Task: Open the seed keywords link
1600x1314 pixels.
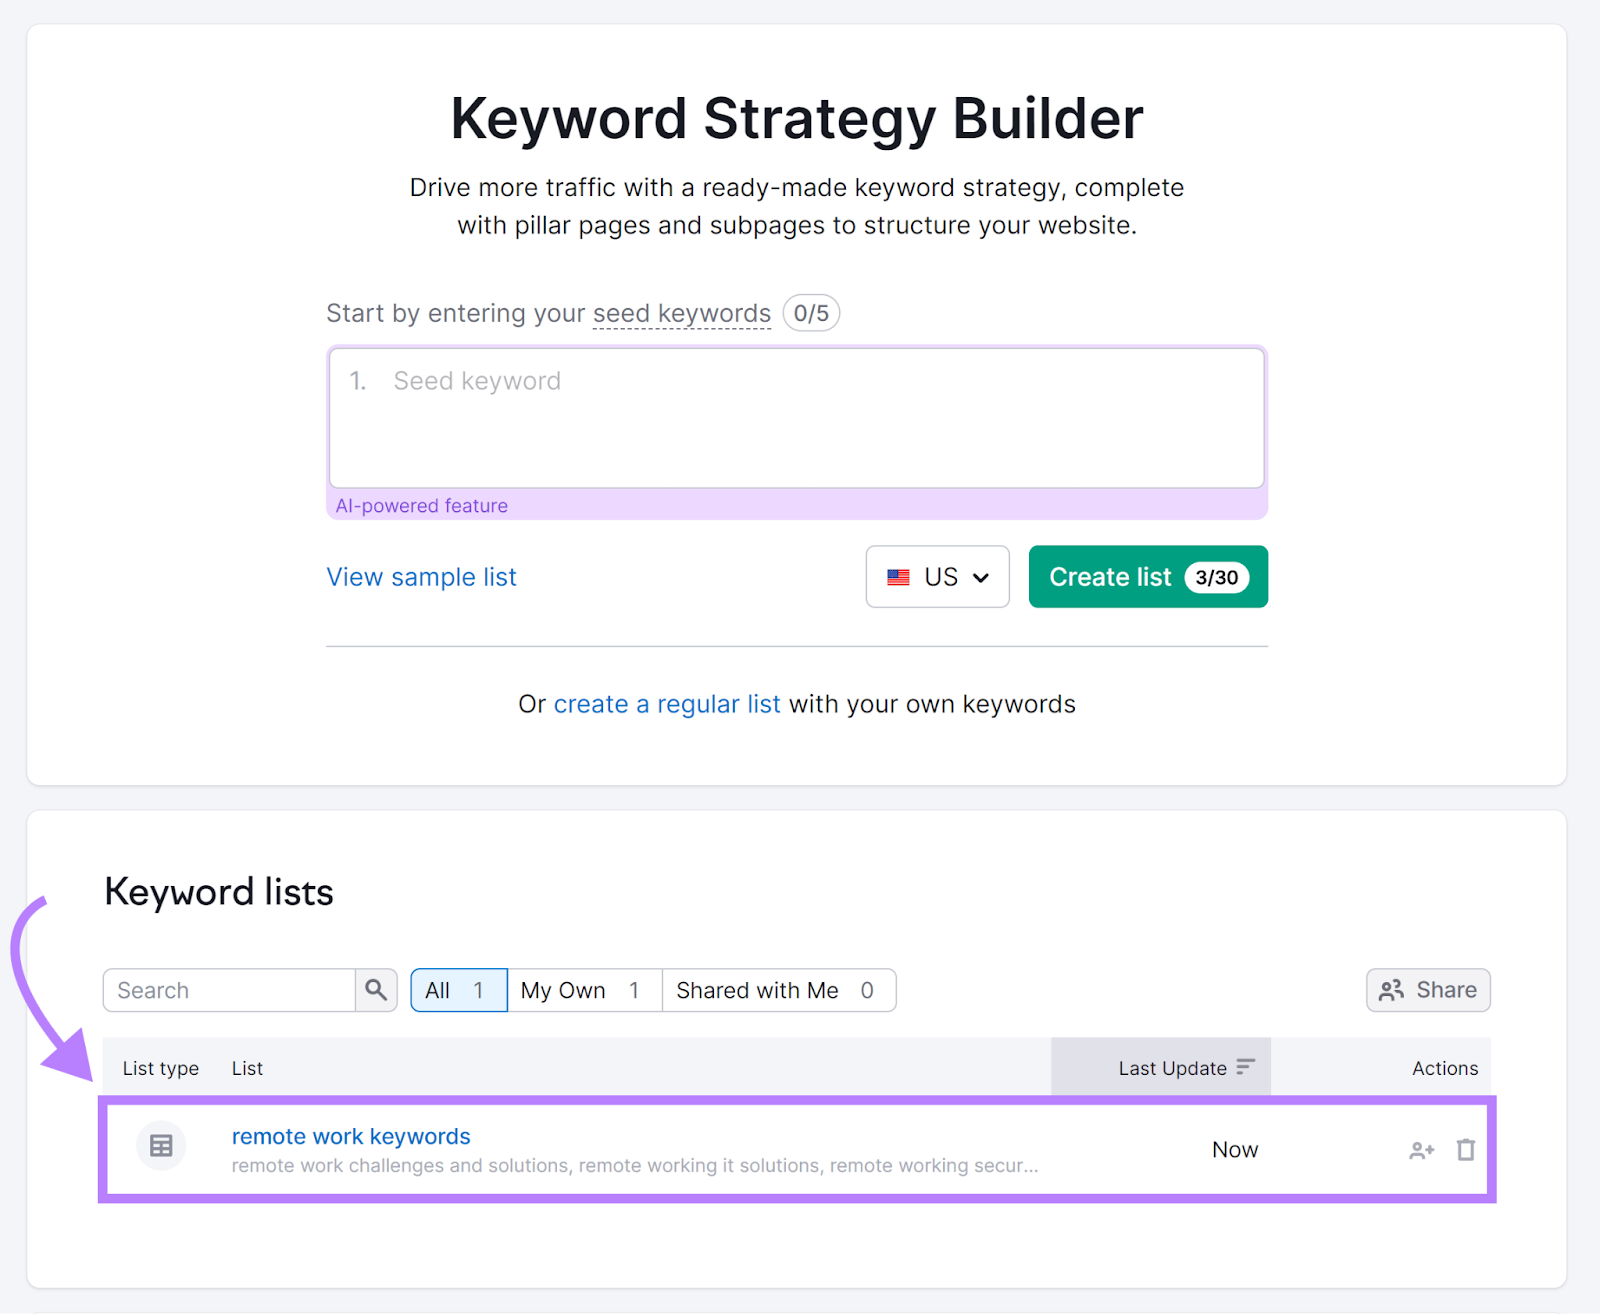Action: (x=681, y=313)
